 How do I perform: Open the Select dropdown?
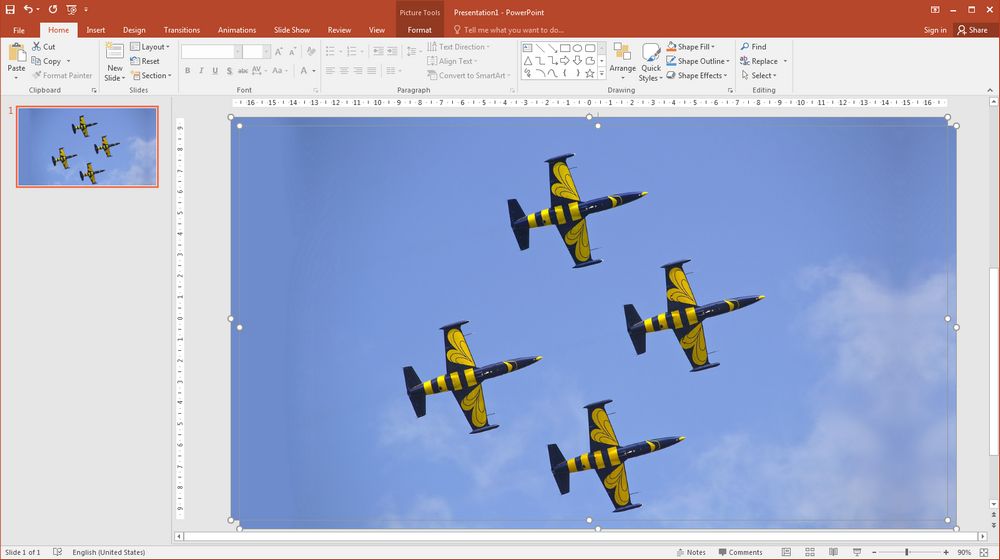tap(758, 75)
